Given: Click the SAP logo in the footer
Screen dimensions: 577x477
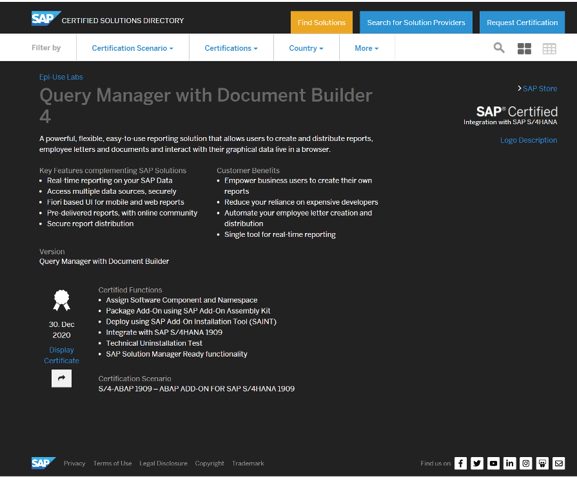Looking at the screenshot, I should (43, 463).
